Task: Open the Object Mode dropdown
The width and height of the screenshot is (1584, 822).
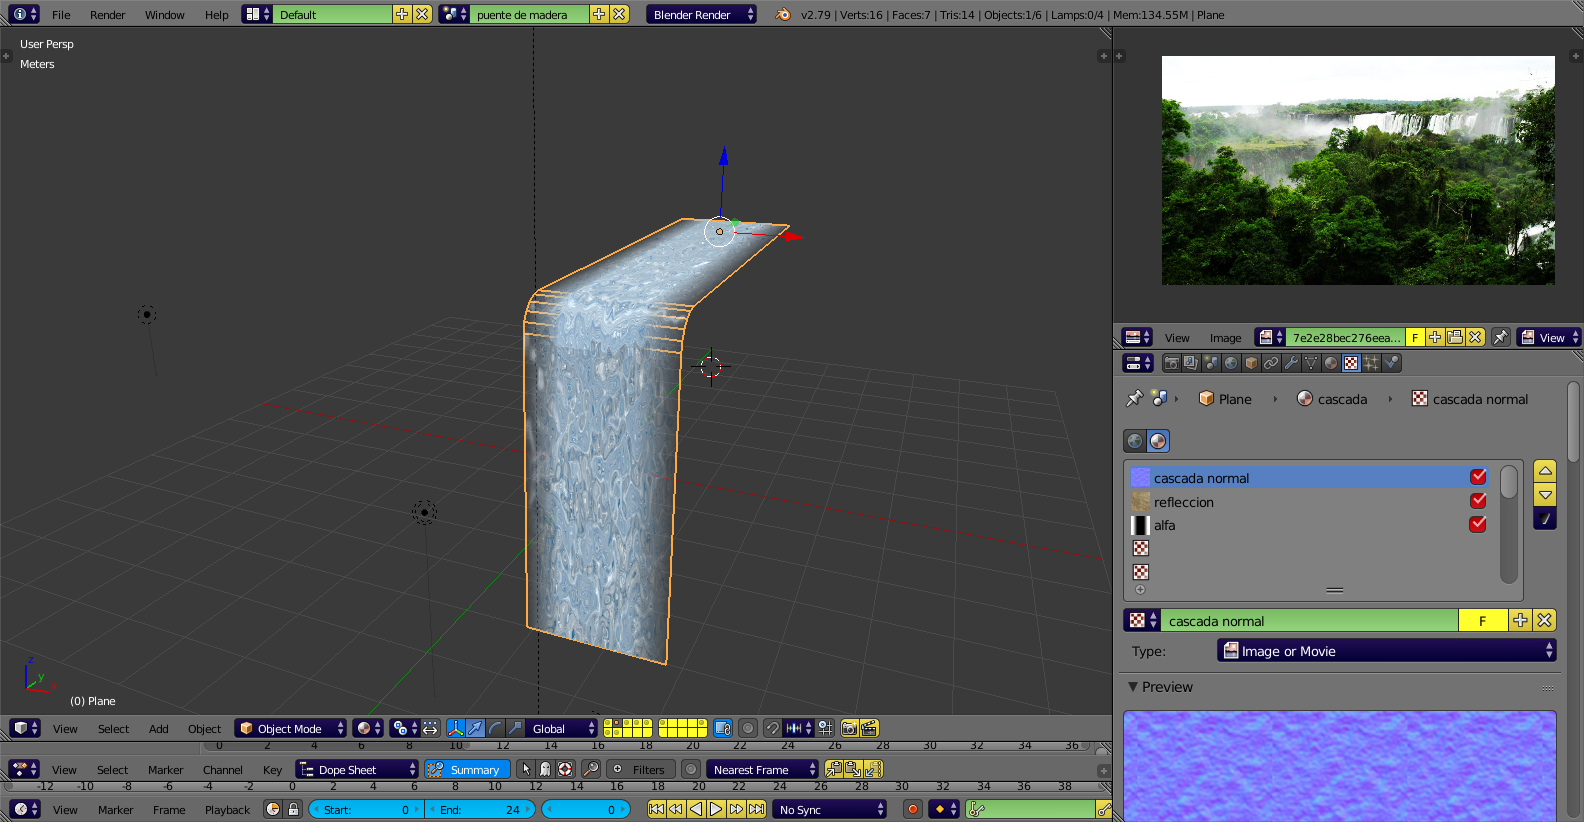Action: coord(291,728)
